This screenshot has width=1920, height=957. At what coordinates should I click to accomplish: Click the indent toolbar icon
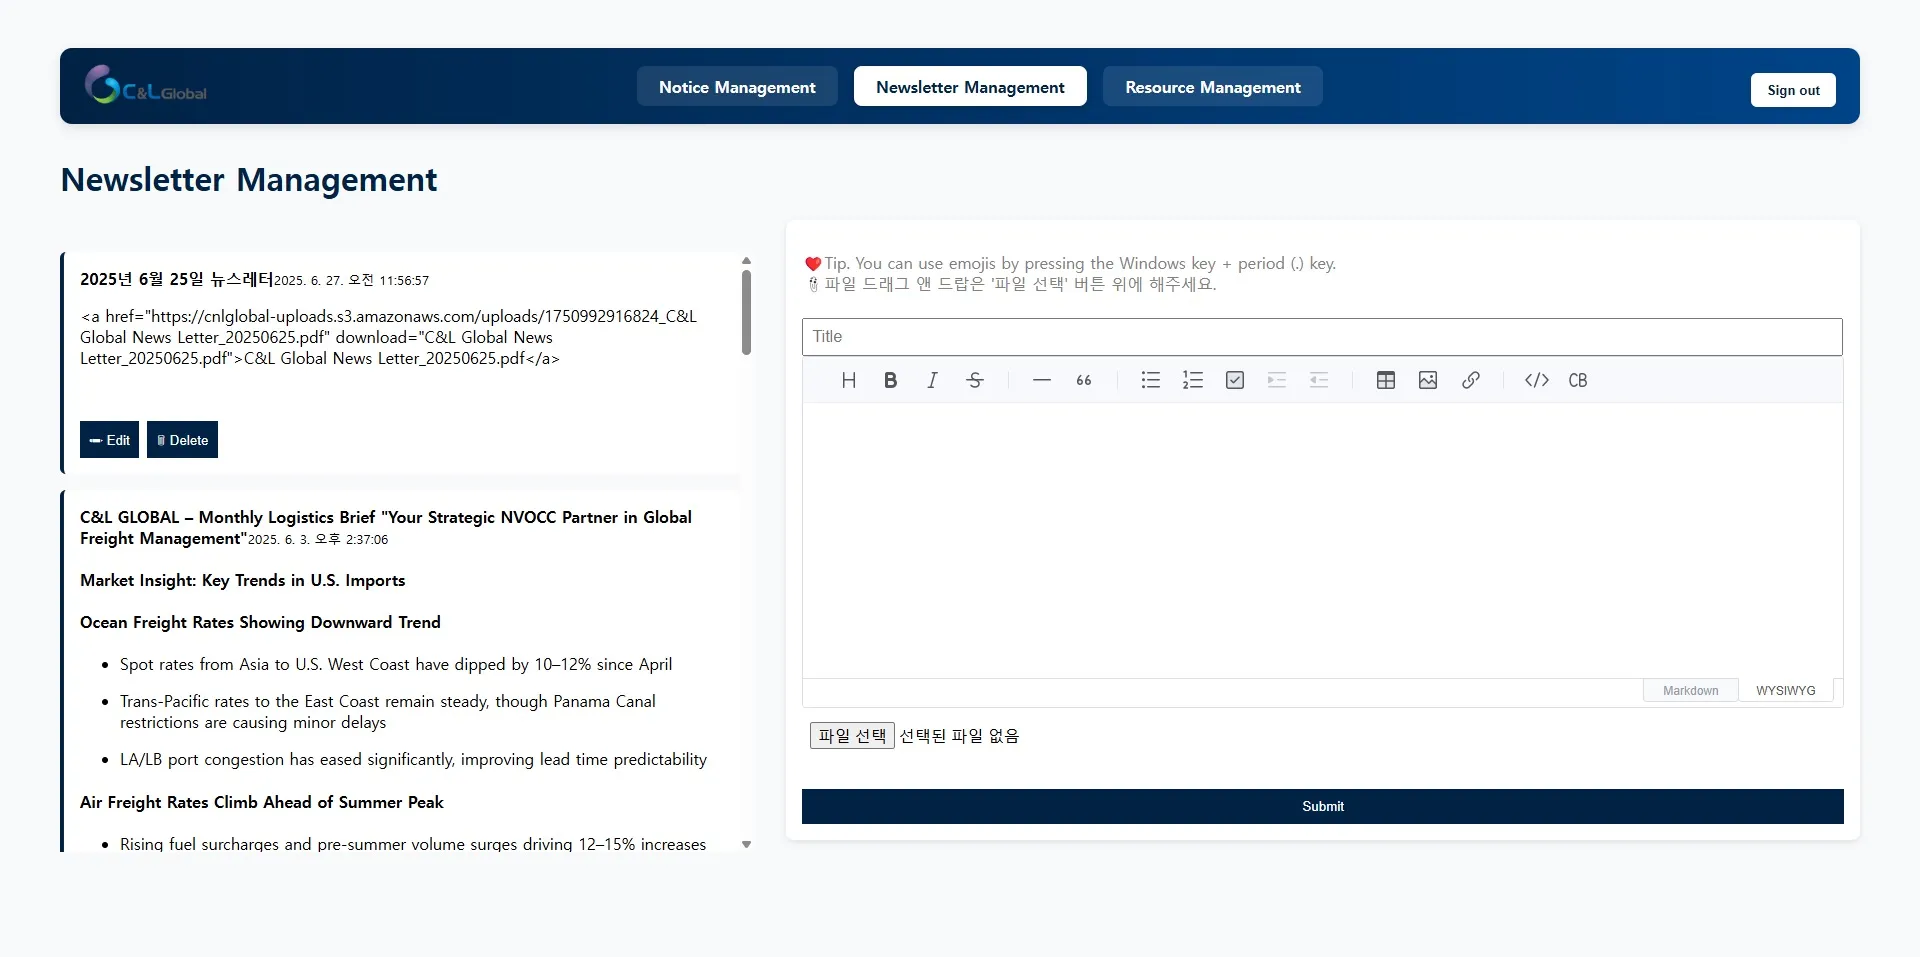pos(1277,380)
